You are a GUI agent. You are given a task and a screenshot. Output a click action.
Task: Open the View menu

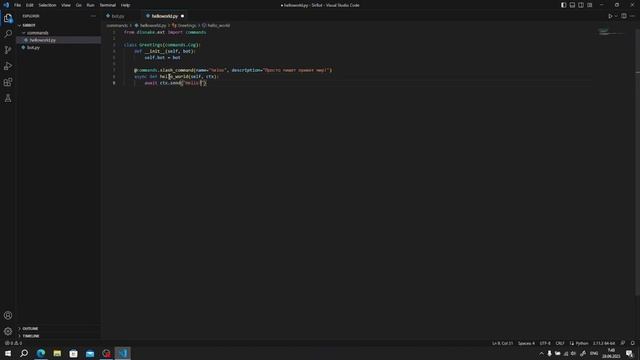coord(66,5)
